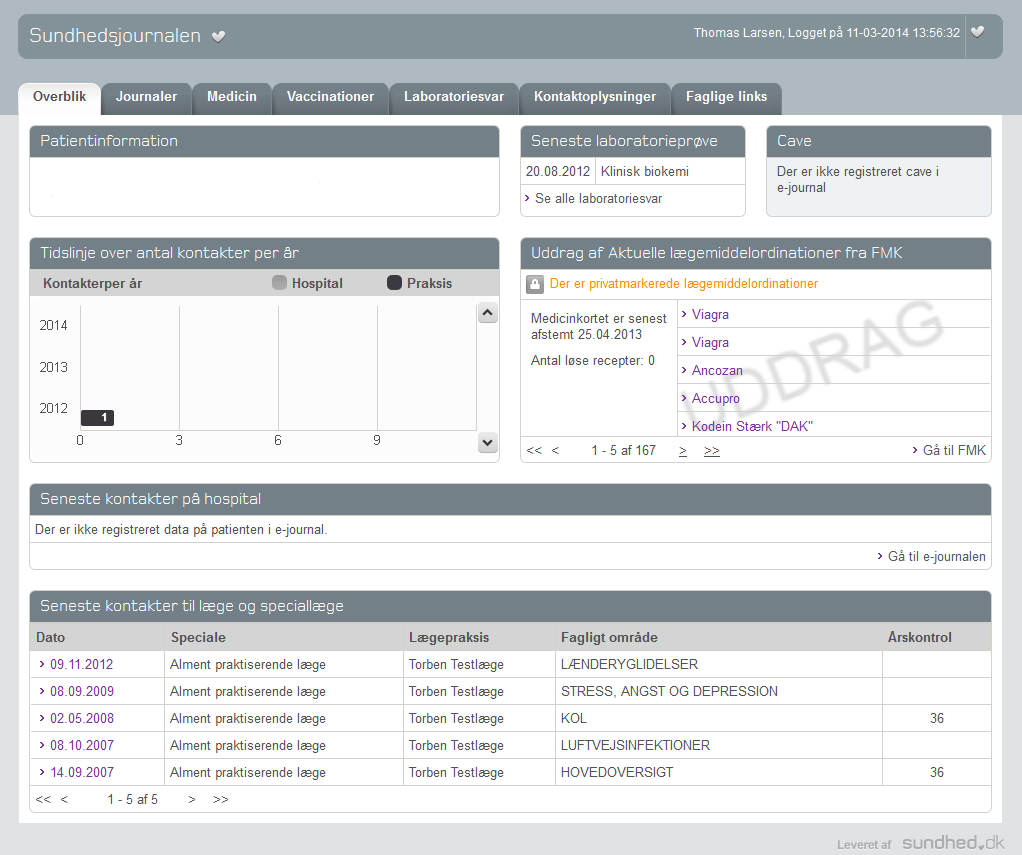Expand the 02.05.2008 KOL contact row

81,718
